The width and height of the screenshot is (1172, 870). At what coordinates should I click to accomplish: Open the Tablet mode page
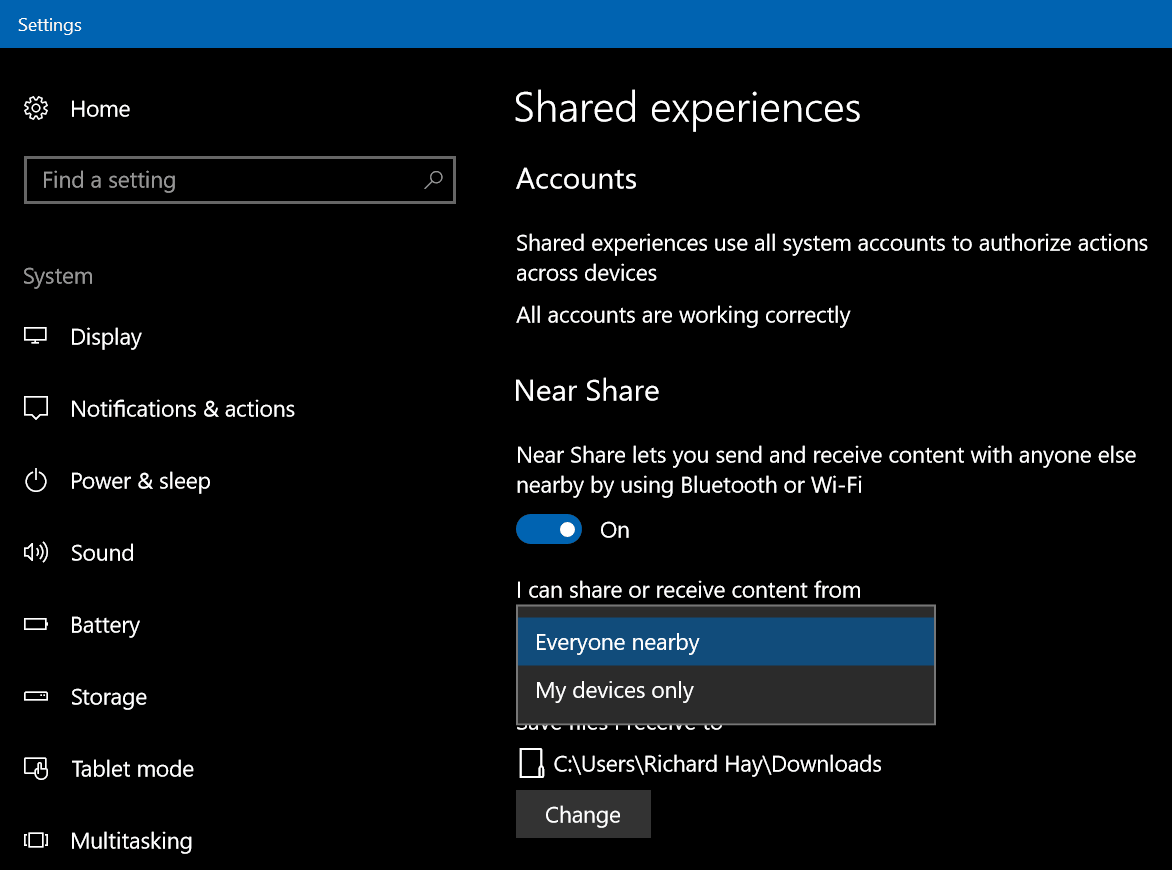pos(132,769)
